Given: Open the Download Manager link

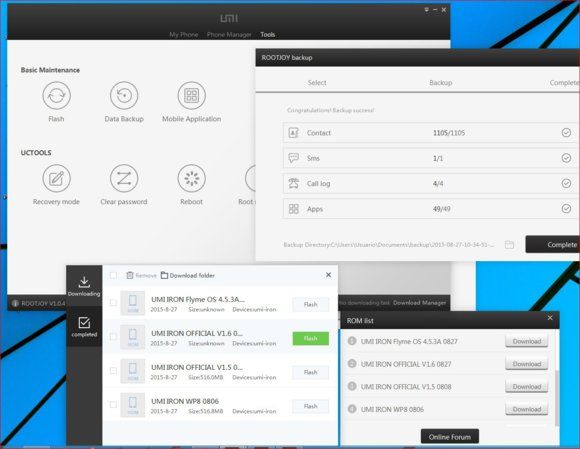Looking at the screenshot, I should [x=419, y=303].
